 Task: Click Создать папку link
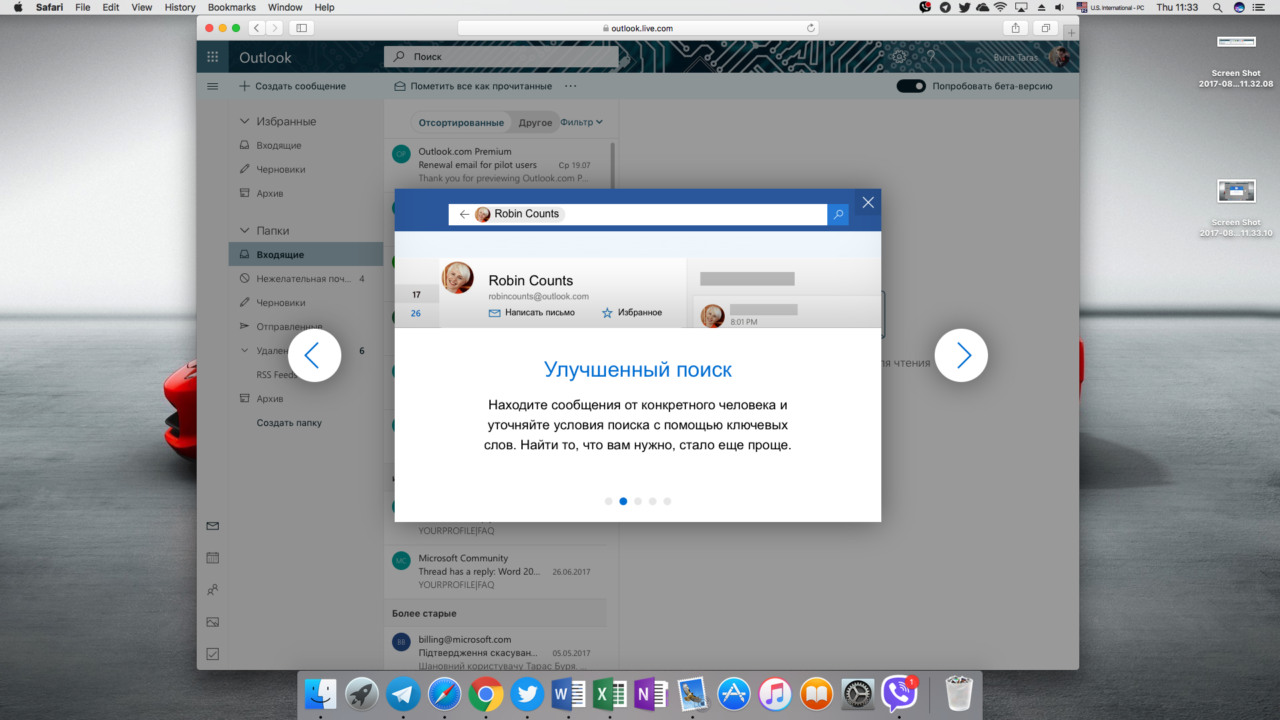pos(289,423)
